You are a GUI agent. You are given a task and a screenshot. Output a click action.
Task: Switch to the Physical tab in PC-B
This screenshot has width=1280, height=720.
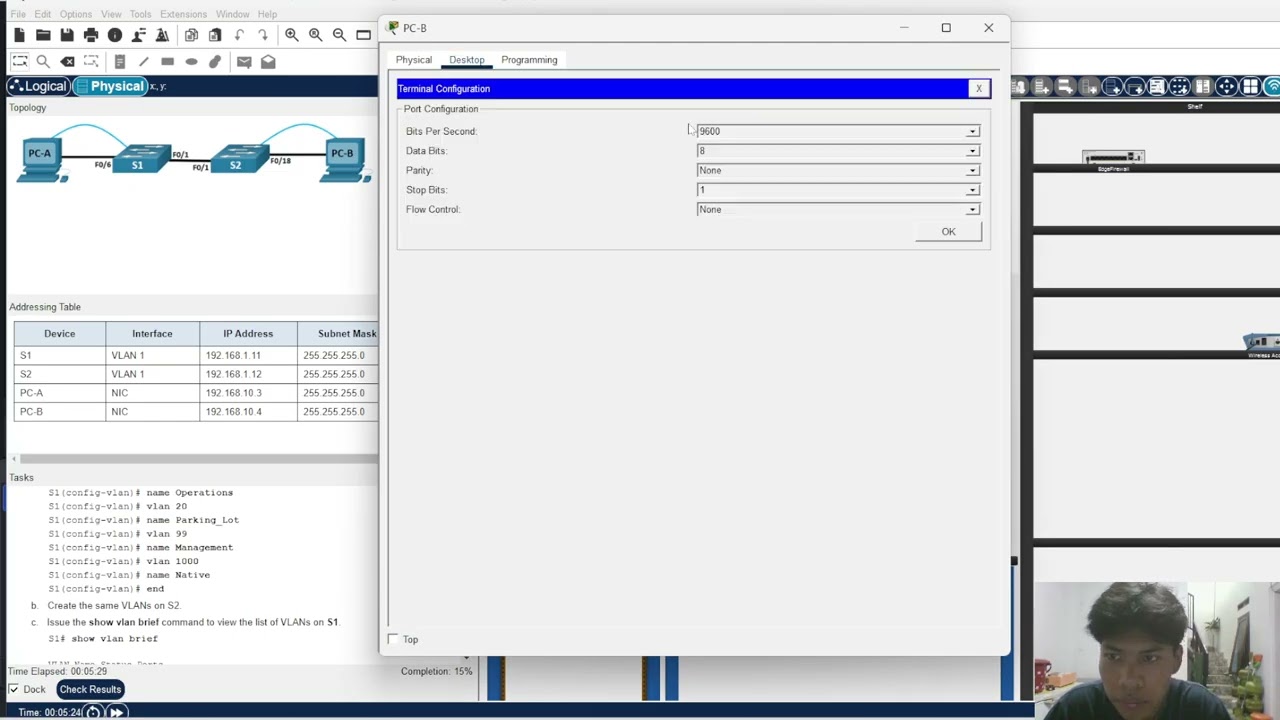tap(414, 60)
